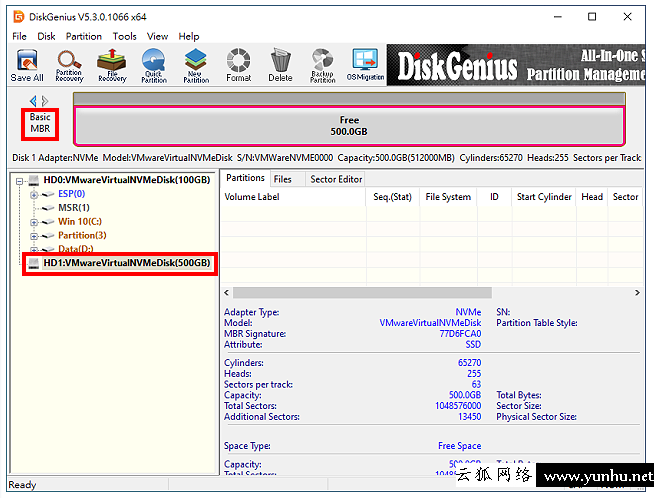Select the Free 500.0GB space bar
The width and height of the screenshot is (657, 498).
coord(349,126)
